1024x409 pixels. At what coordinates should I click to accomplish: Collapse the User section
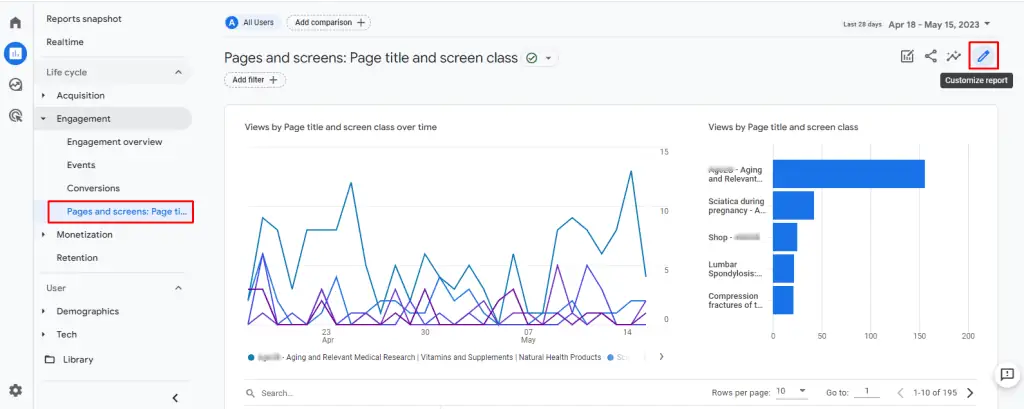[x=178, y=288]
